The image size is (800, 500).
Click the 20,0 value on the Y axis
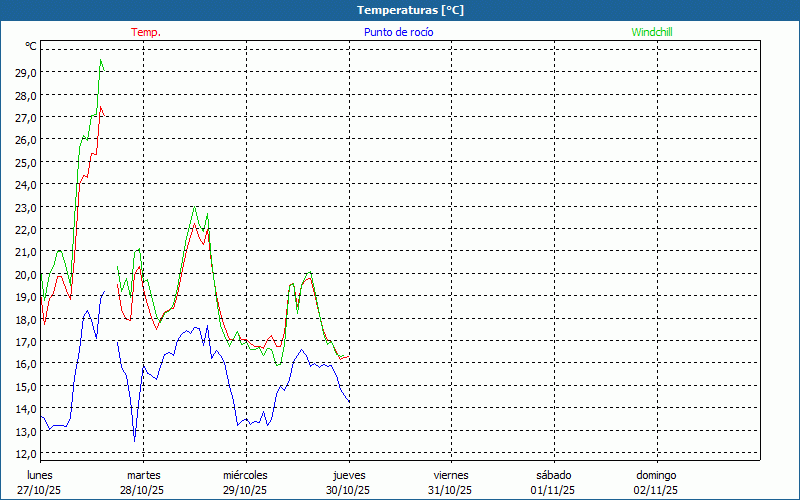(26, 274)
